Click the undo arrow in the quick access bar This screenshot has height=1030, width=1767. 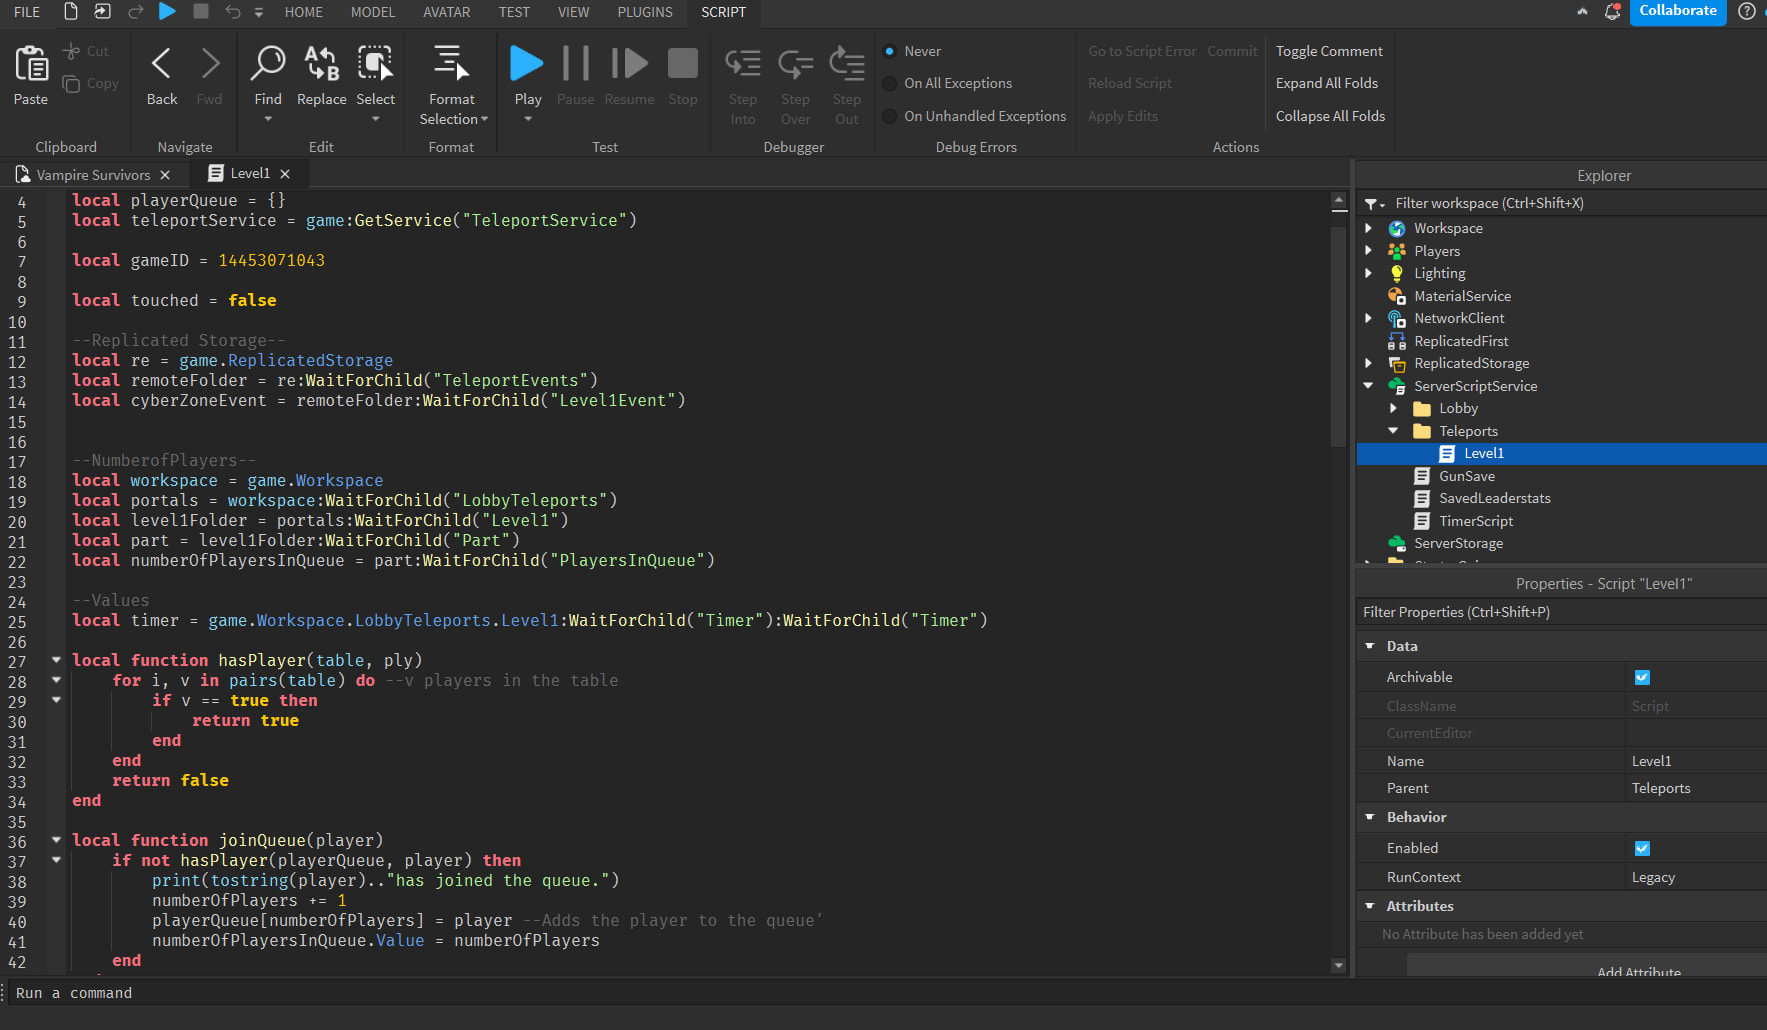tap(233, 11)
